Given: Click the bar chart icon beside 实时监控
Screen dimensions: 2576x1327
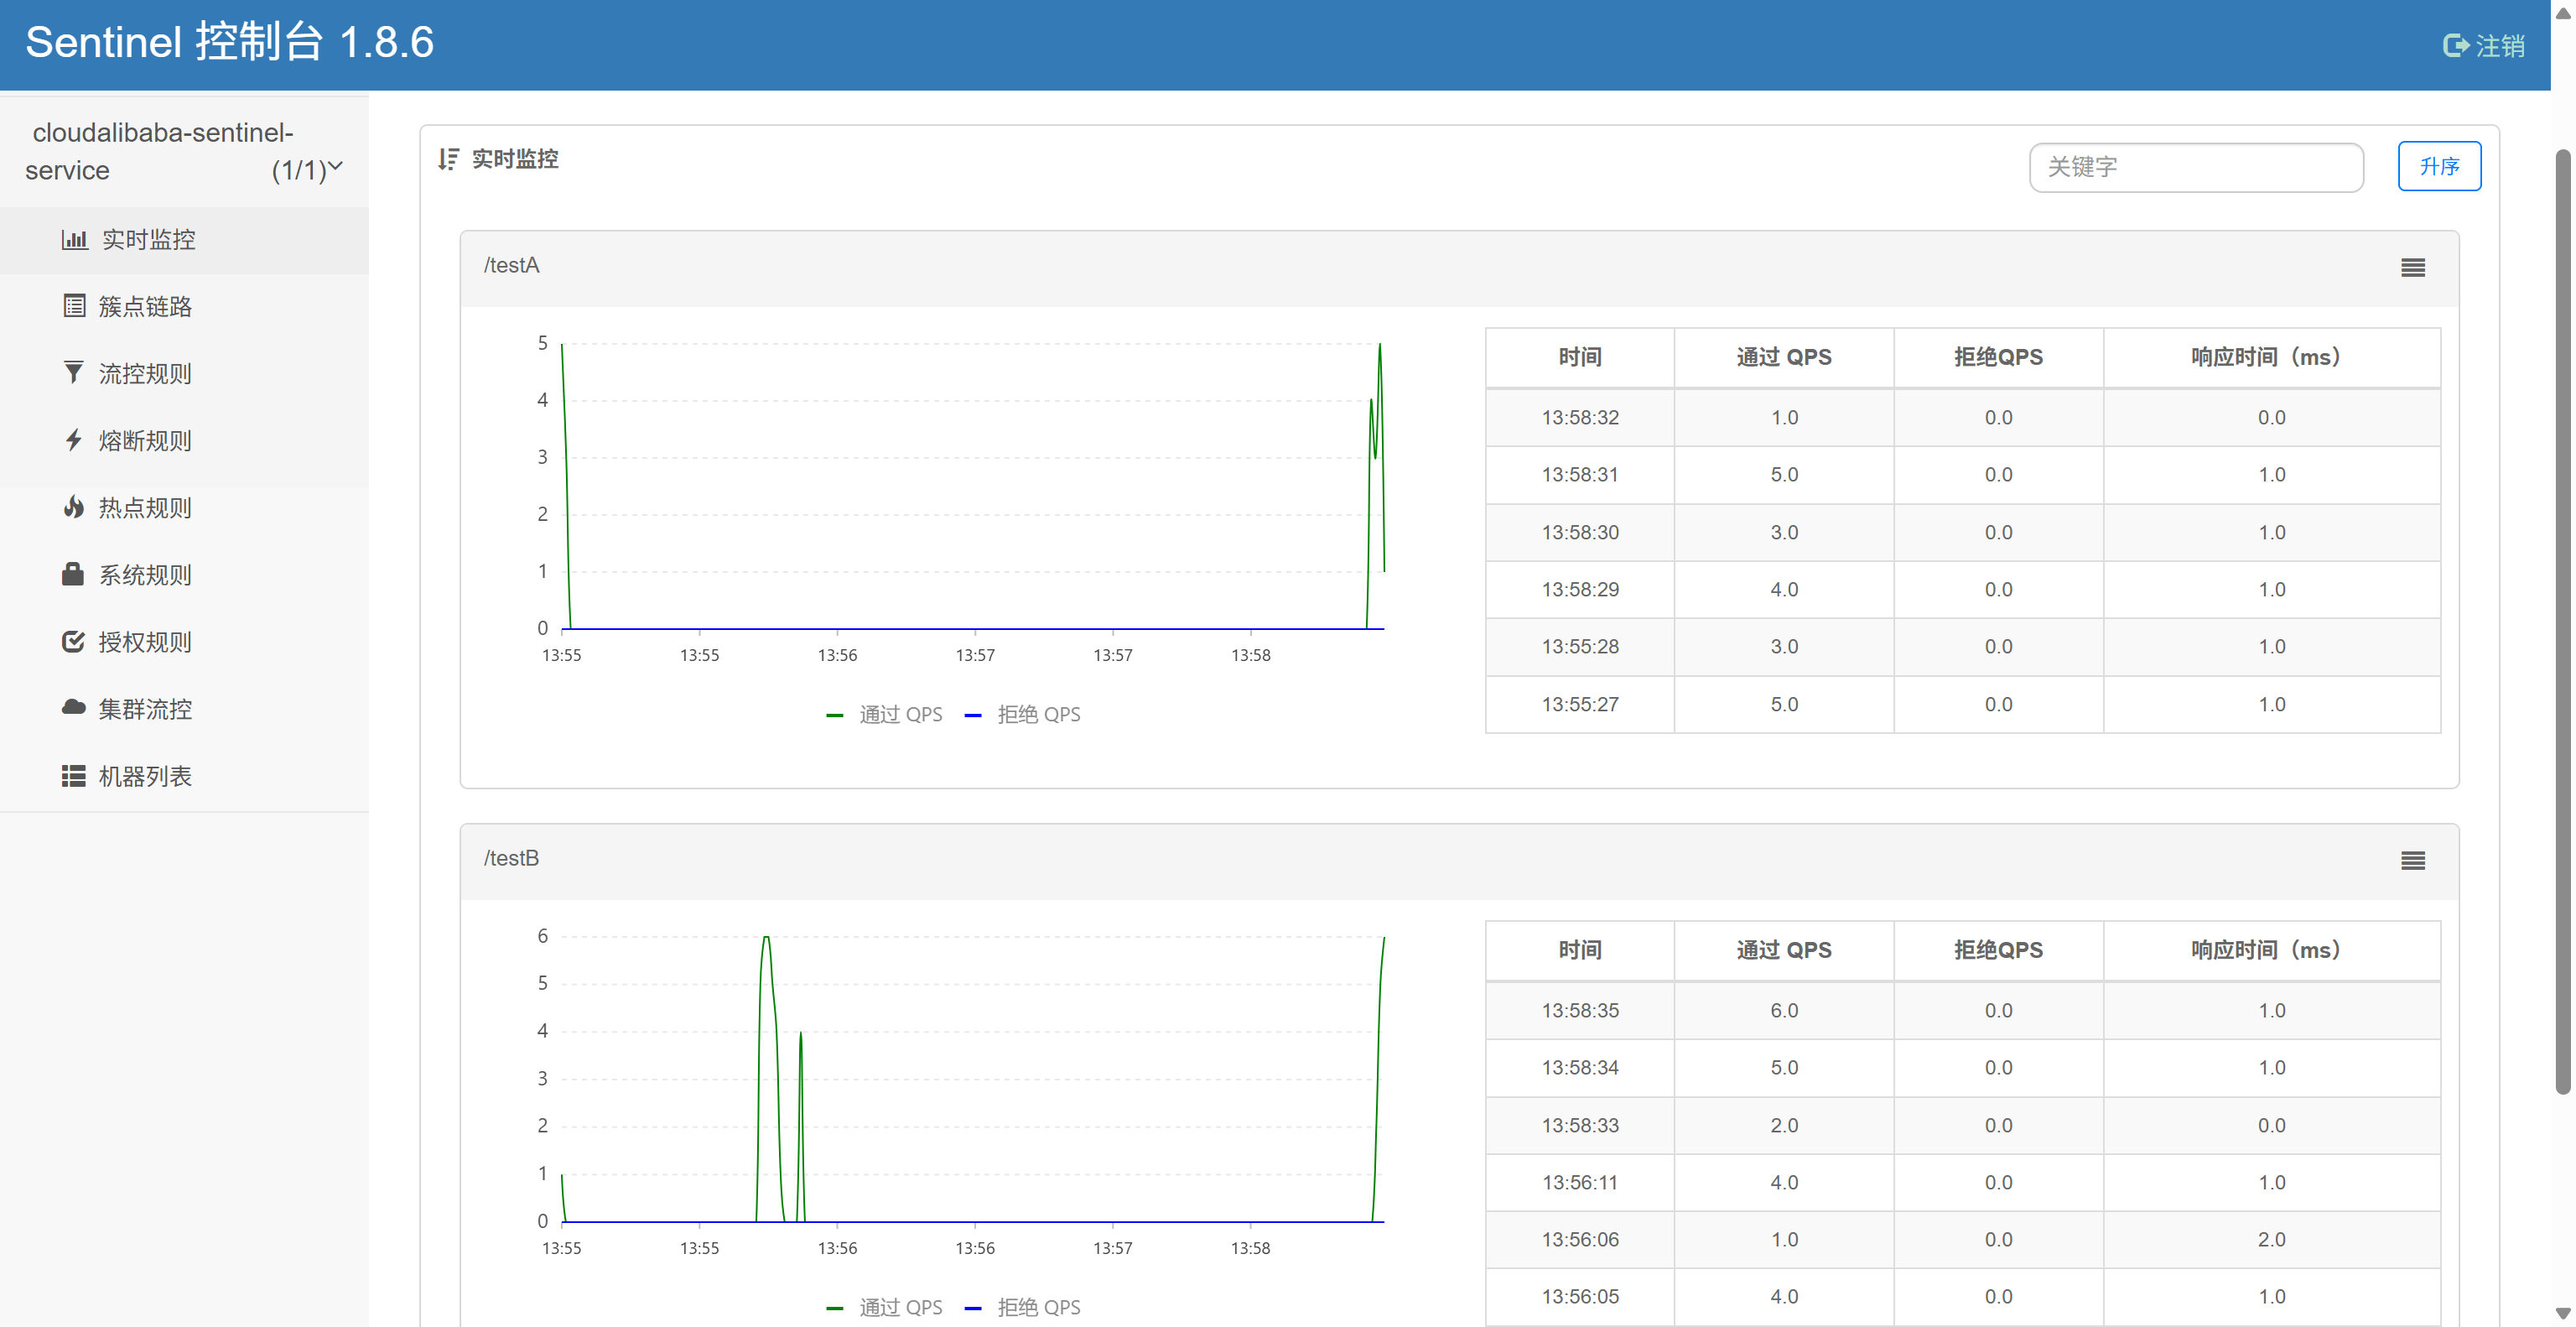Looking at the screenshot, I should click(x=74, y=240).
